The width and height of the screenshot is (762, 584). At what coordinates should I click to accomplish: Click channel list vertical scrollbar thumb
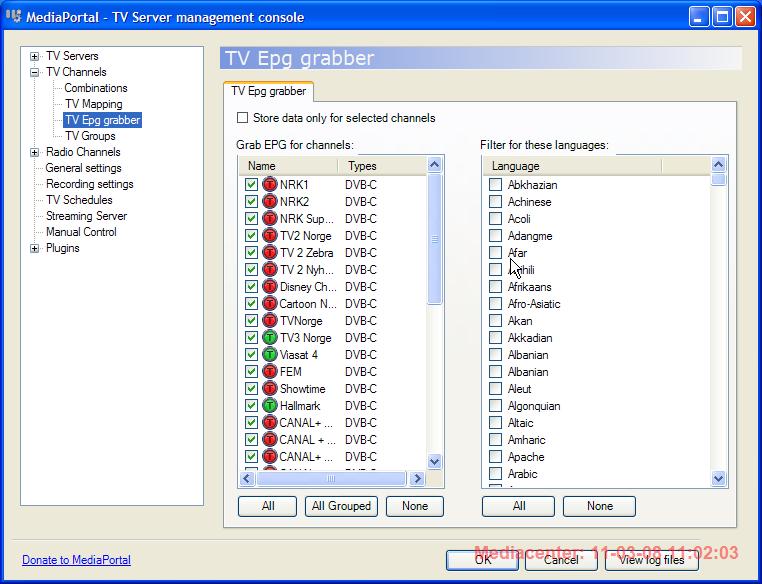point(434,239)
